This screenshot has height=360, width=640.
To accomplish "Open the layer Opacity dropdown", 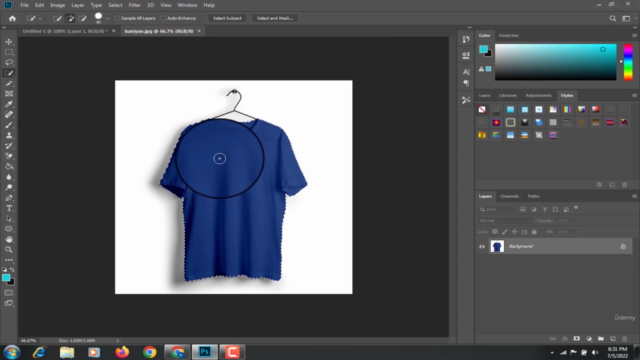I will point(574,220).
